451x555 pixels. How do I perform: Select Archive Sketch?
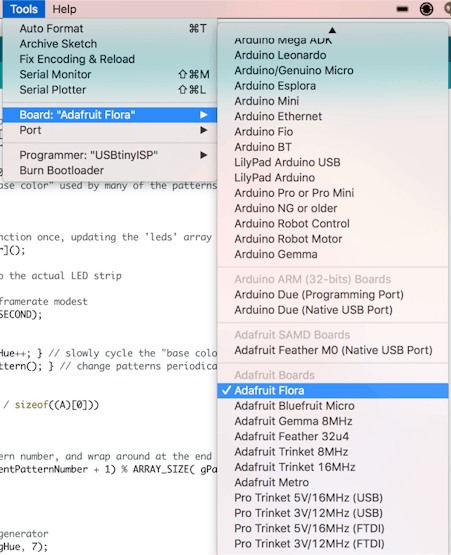(110, 44)
